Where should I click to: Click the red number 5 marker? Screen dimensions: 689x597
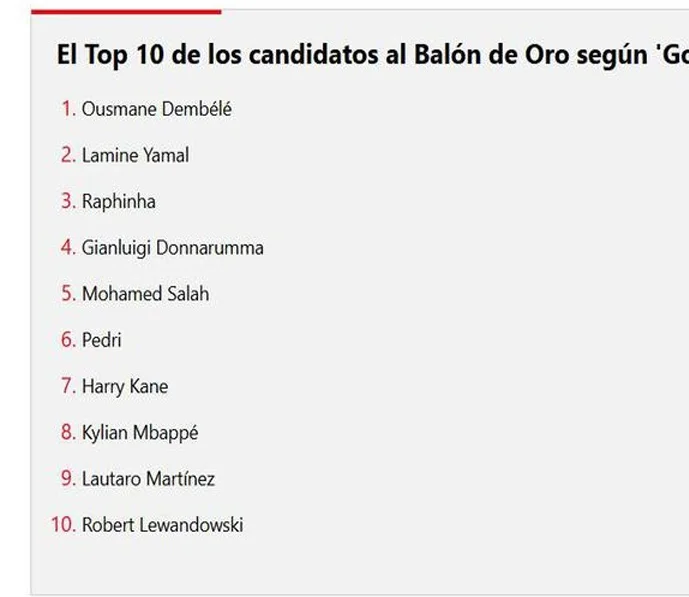[69, 293]
